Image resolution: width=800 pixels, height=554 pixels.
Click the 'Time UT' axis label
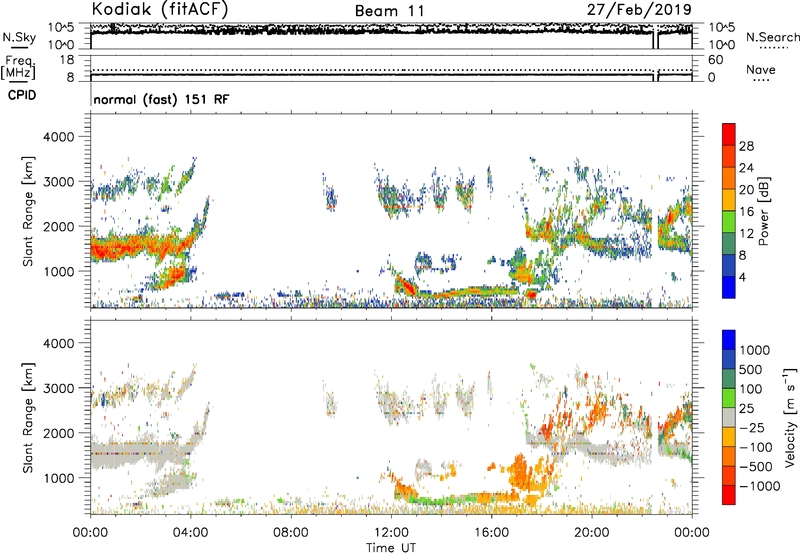391,548
